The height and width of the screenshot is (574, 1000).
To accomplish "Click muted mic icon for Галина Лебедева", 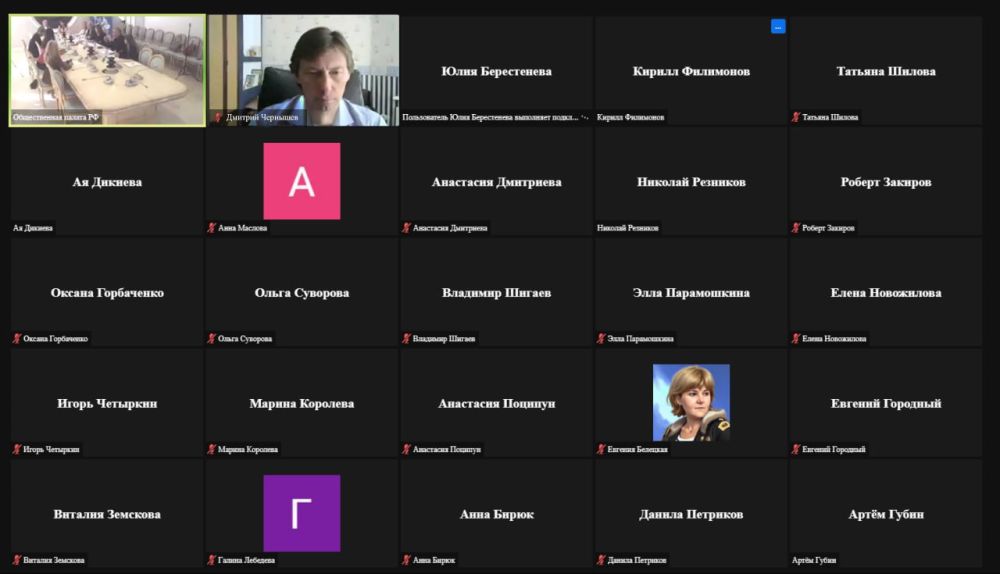I will pyautogui.click(x=212, y=560).
